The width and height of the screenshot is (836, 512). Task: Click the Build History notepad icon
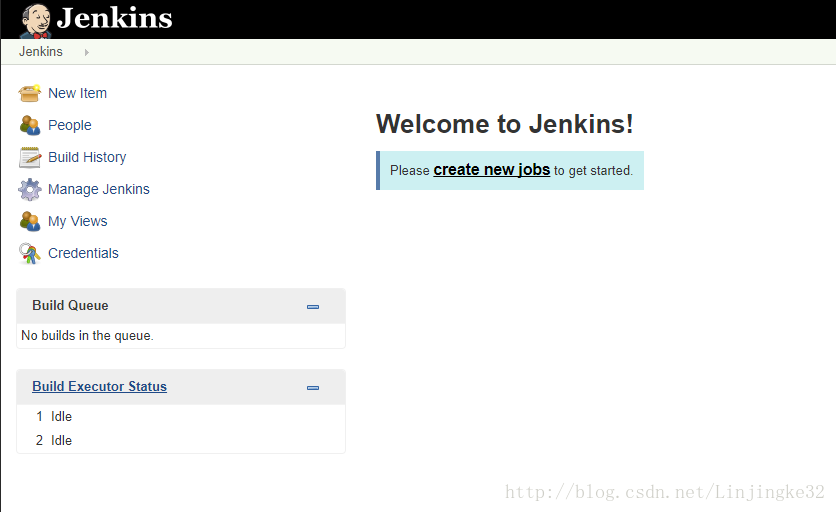coord(29,157)
